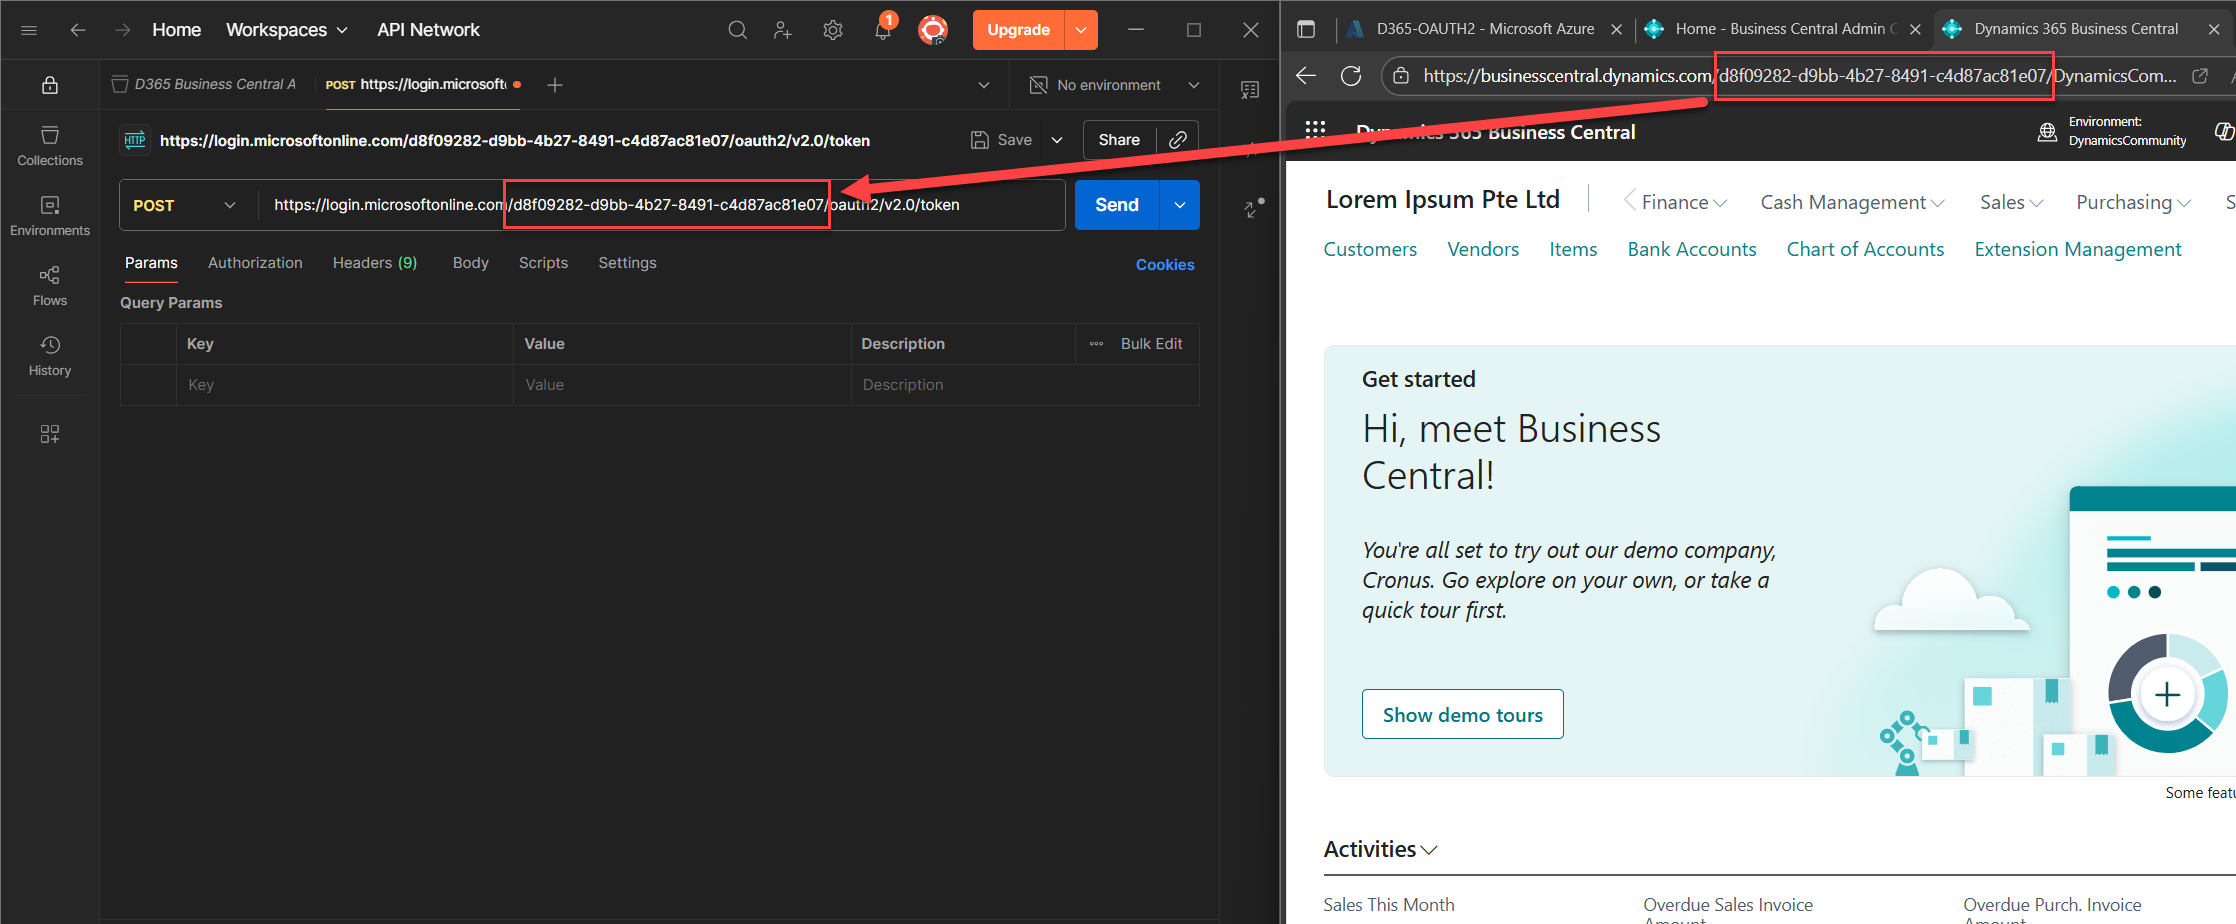This screenshot has width=2236, height=924.
Task: Click the Postman request URL field
Action: tap(661, 205)
